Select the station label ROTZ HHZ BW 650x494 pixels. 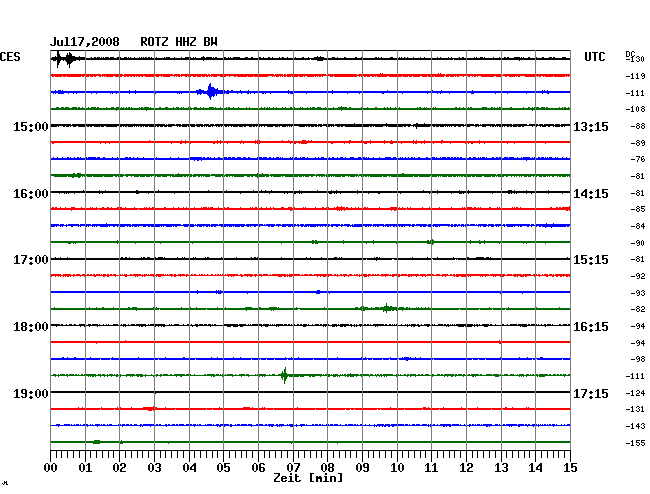(179, 42)
